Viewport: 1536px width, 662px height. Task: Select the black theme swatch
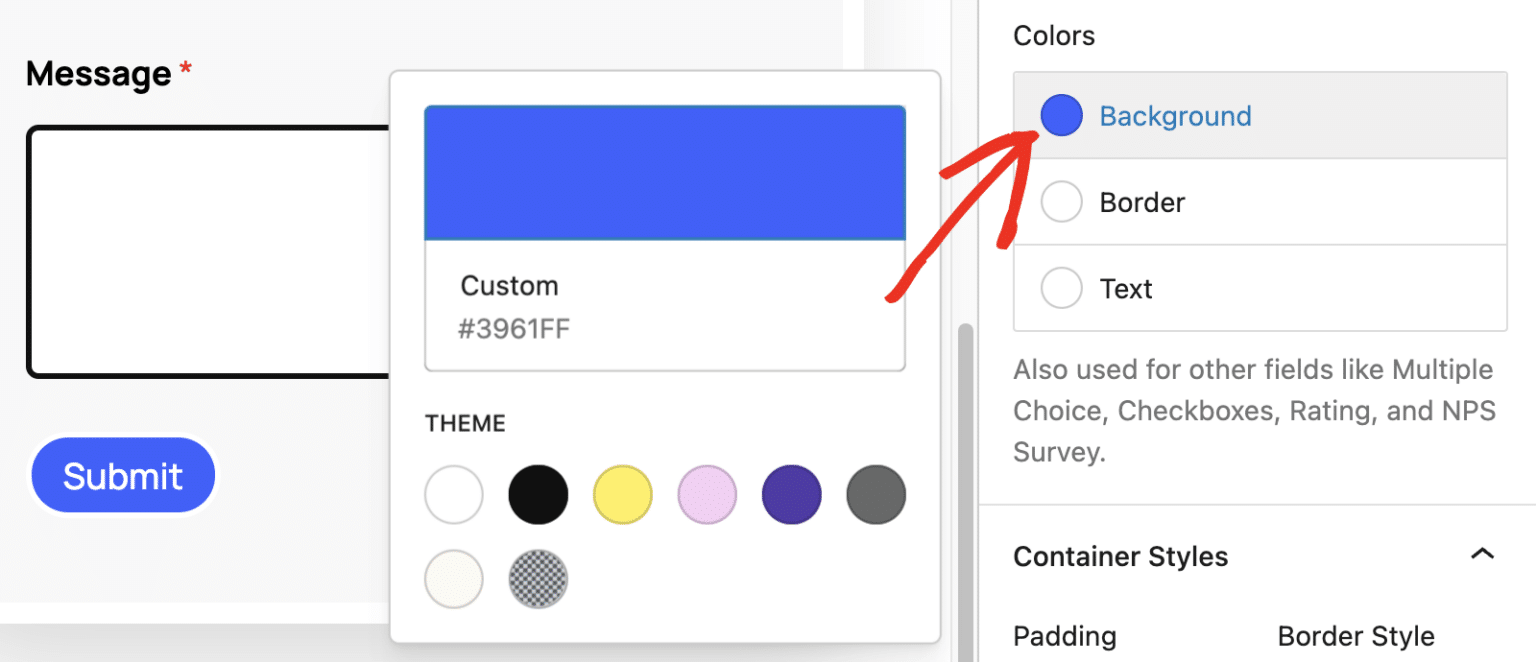(538, 494)
